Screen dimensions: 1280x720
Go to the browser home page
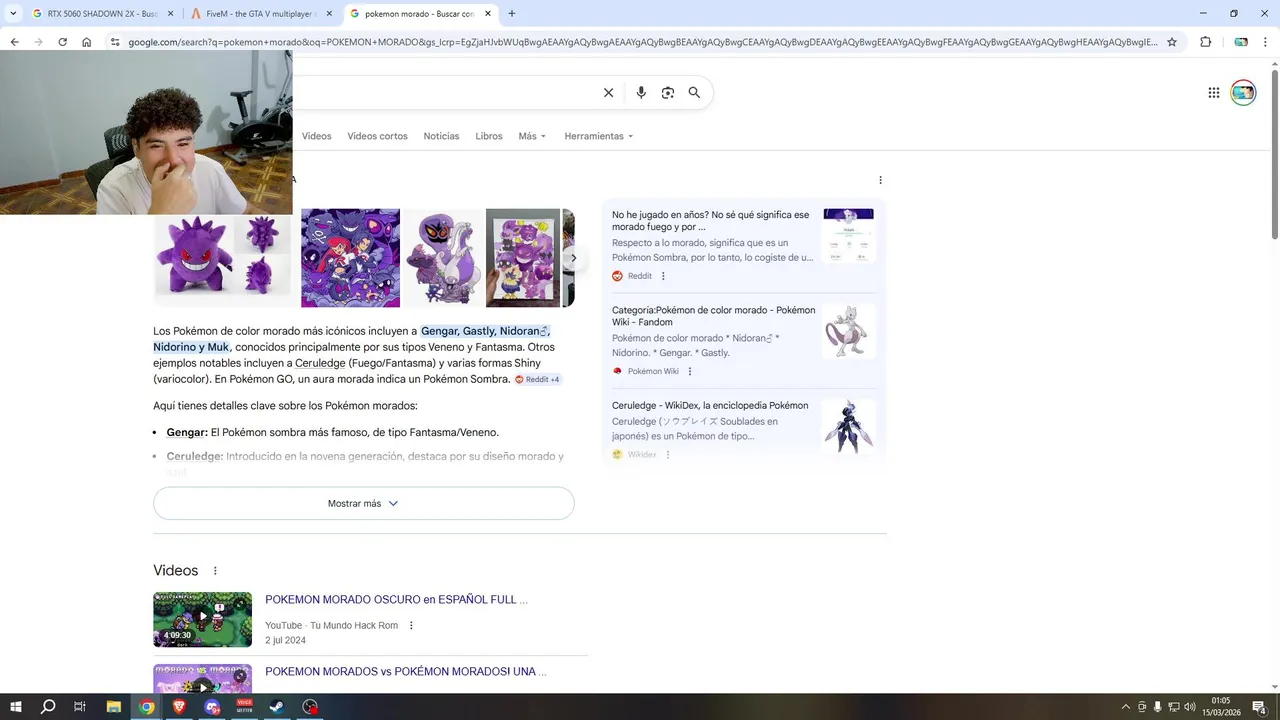coord(87,42)
